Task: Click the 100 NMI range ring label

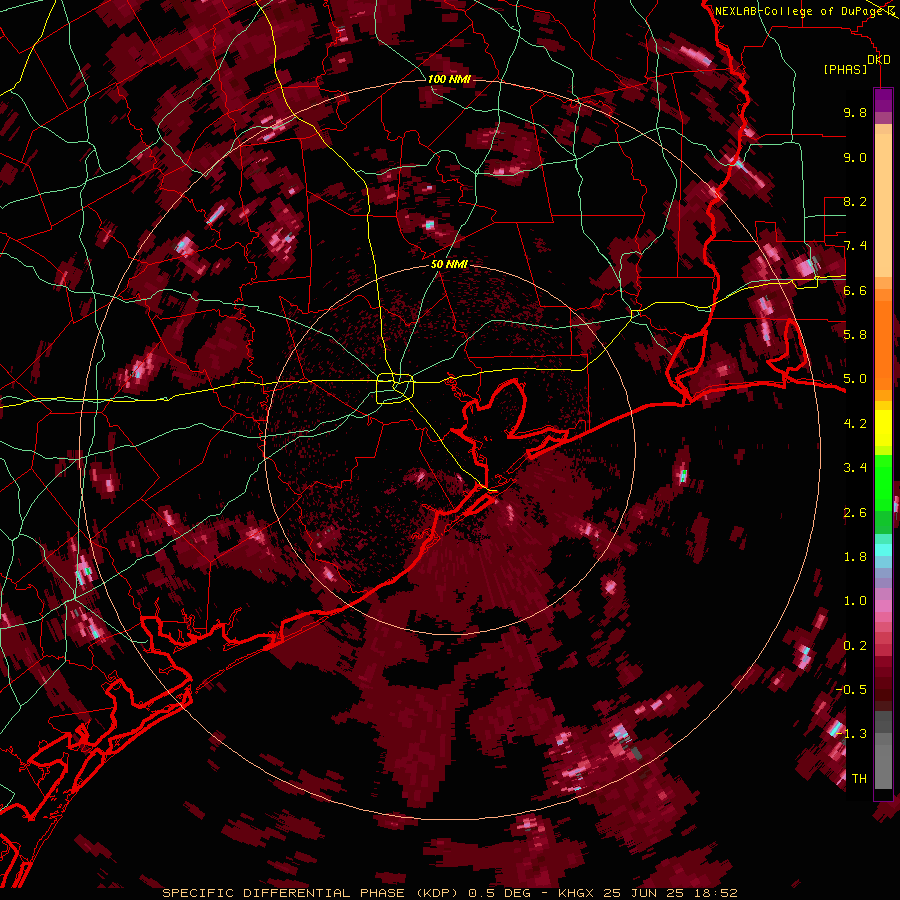Action: (x=449, y=79)
